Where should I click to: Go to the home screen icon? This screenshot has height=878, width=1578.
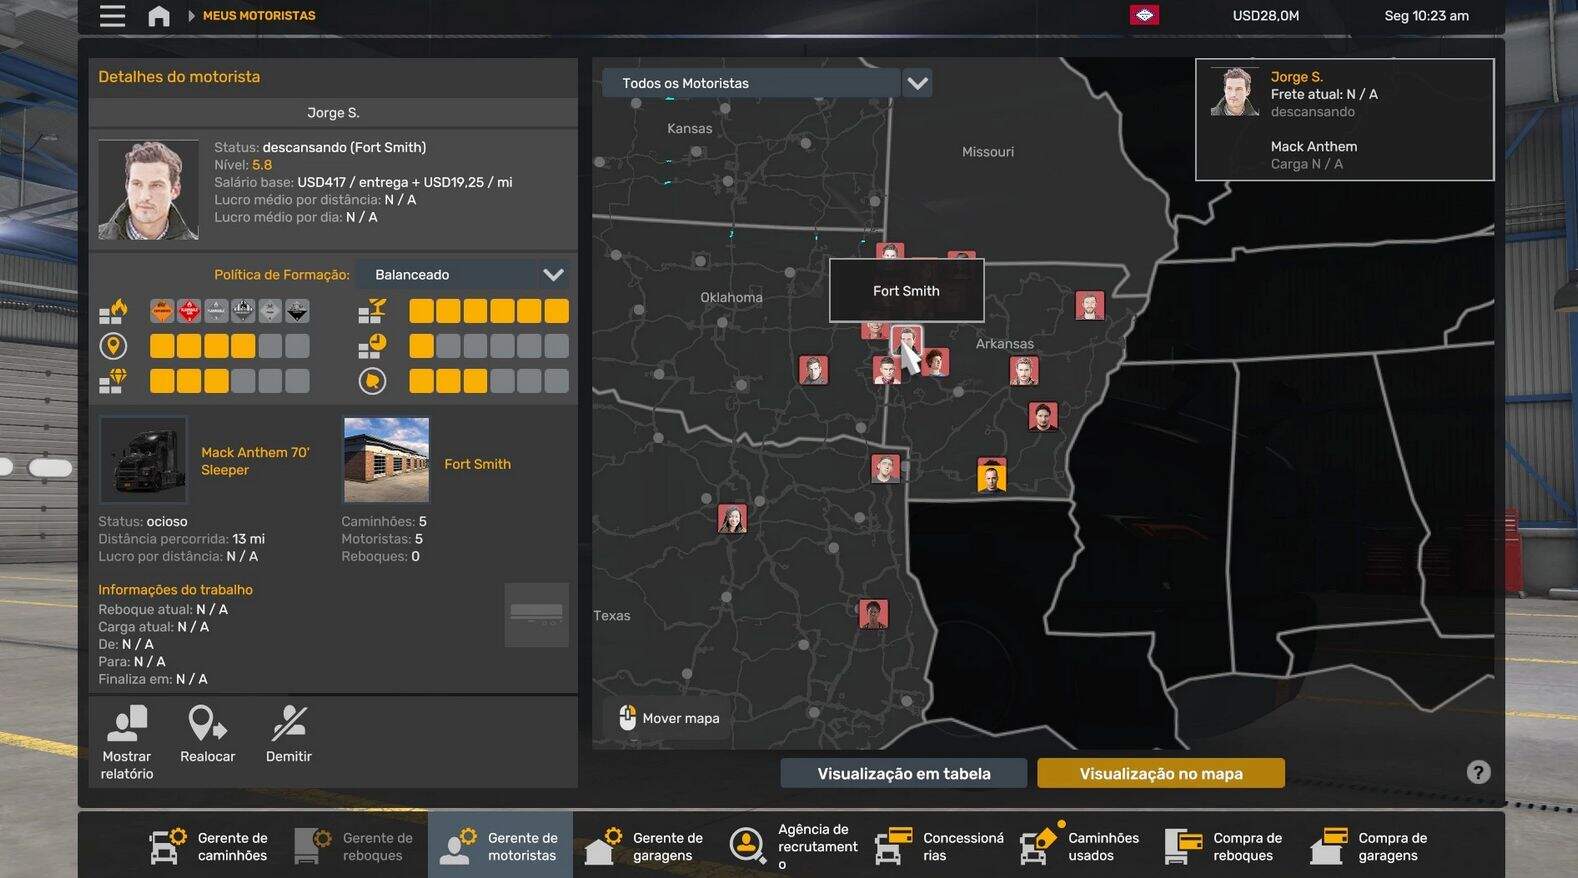[158, 16]
